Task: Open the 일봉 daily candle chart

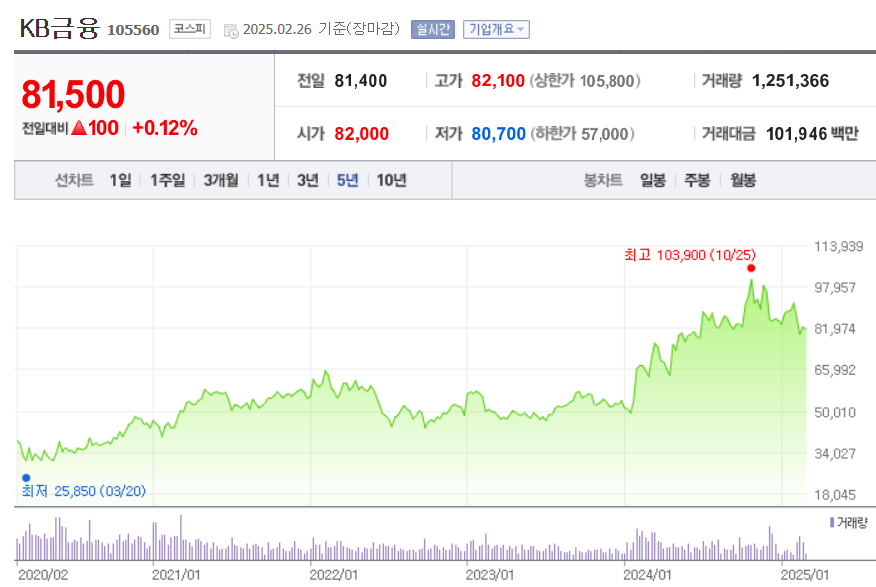Action: [653, 180]
